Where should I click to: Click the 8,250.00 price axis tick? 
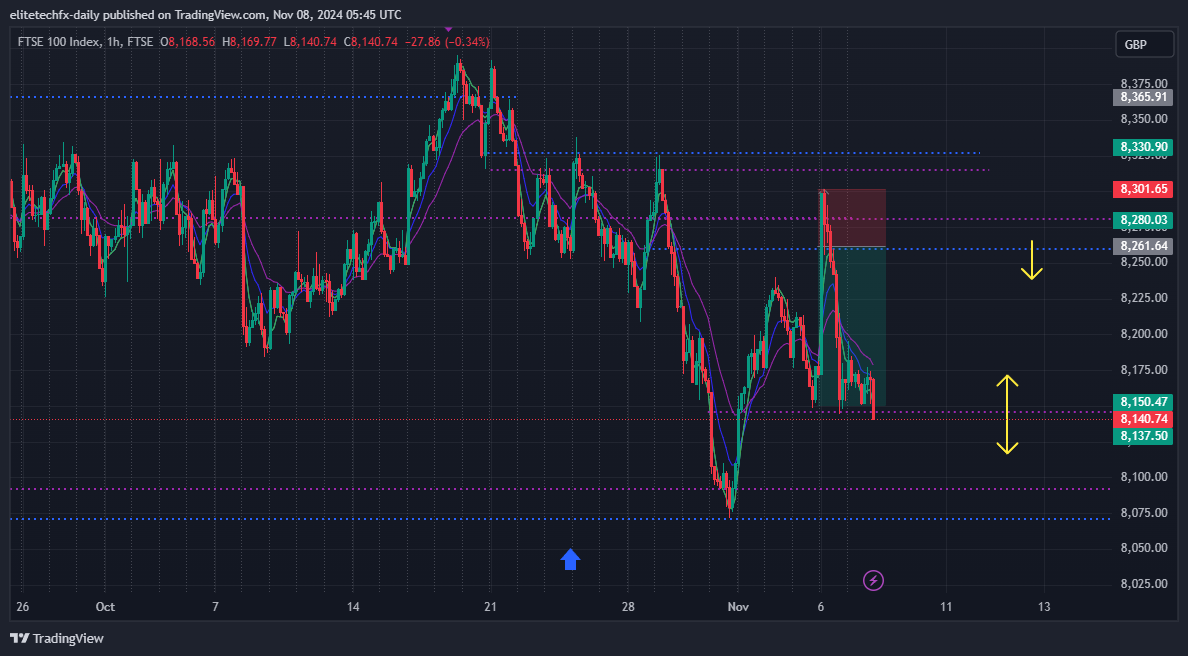point(1144,262)
